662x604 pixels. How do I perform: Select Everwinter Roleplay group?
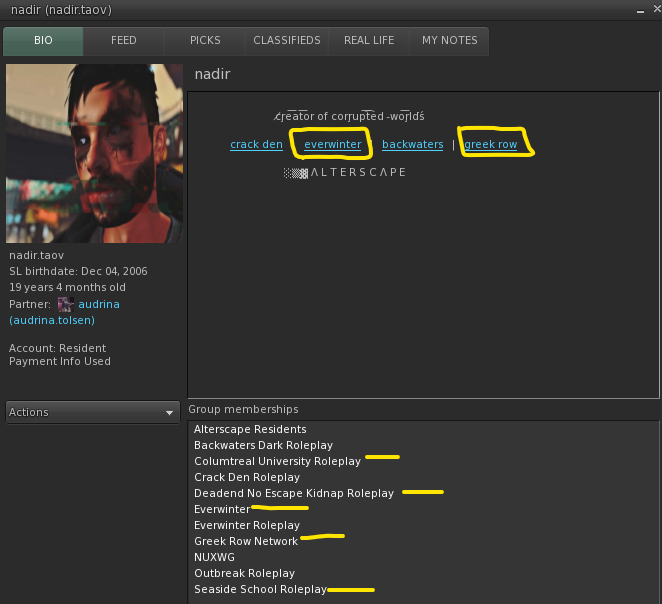point(247,525)
